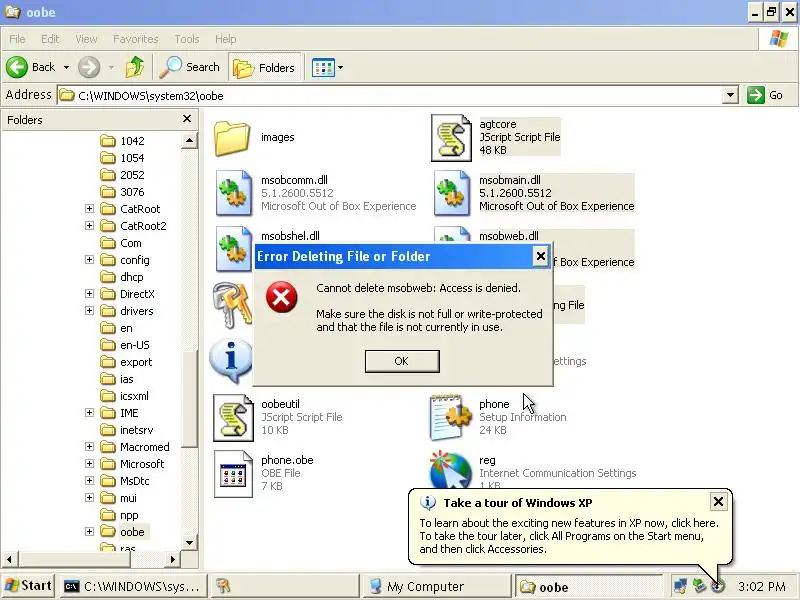Click the red error icon in dialog
This screenshot has width=800, height=600.
(282, 297)
